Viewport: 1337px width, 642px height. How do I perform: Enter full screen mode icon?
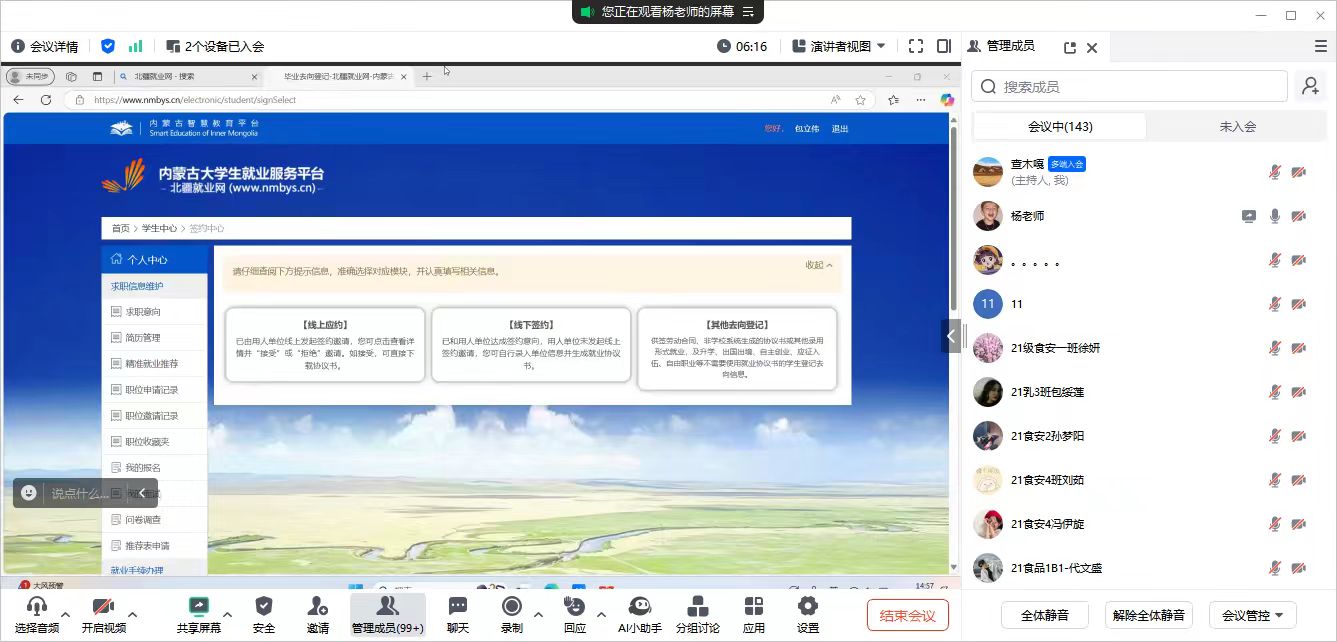pyautogui.click(x=915, y=46)
